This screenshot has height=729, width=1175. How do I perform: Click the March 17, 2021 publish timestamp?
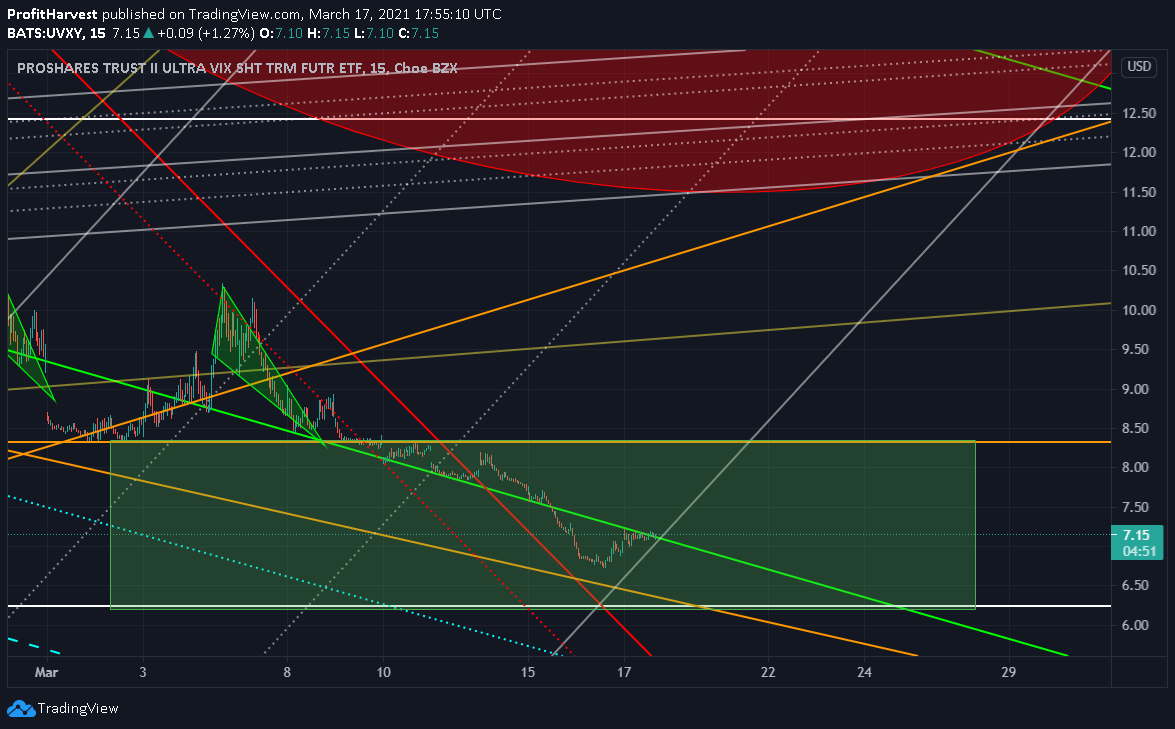point(405,14)
